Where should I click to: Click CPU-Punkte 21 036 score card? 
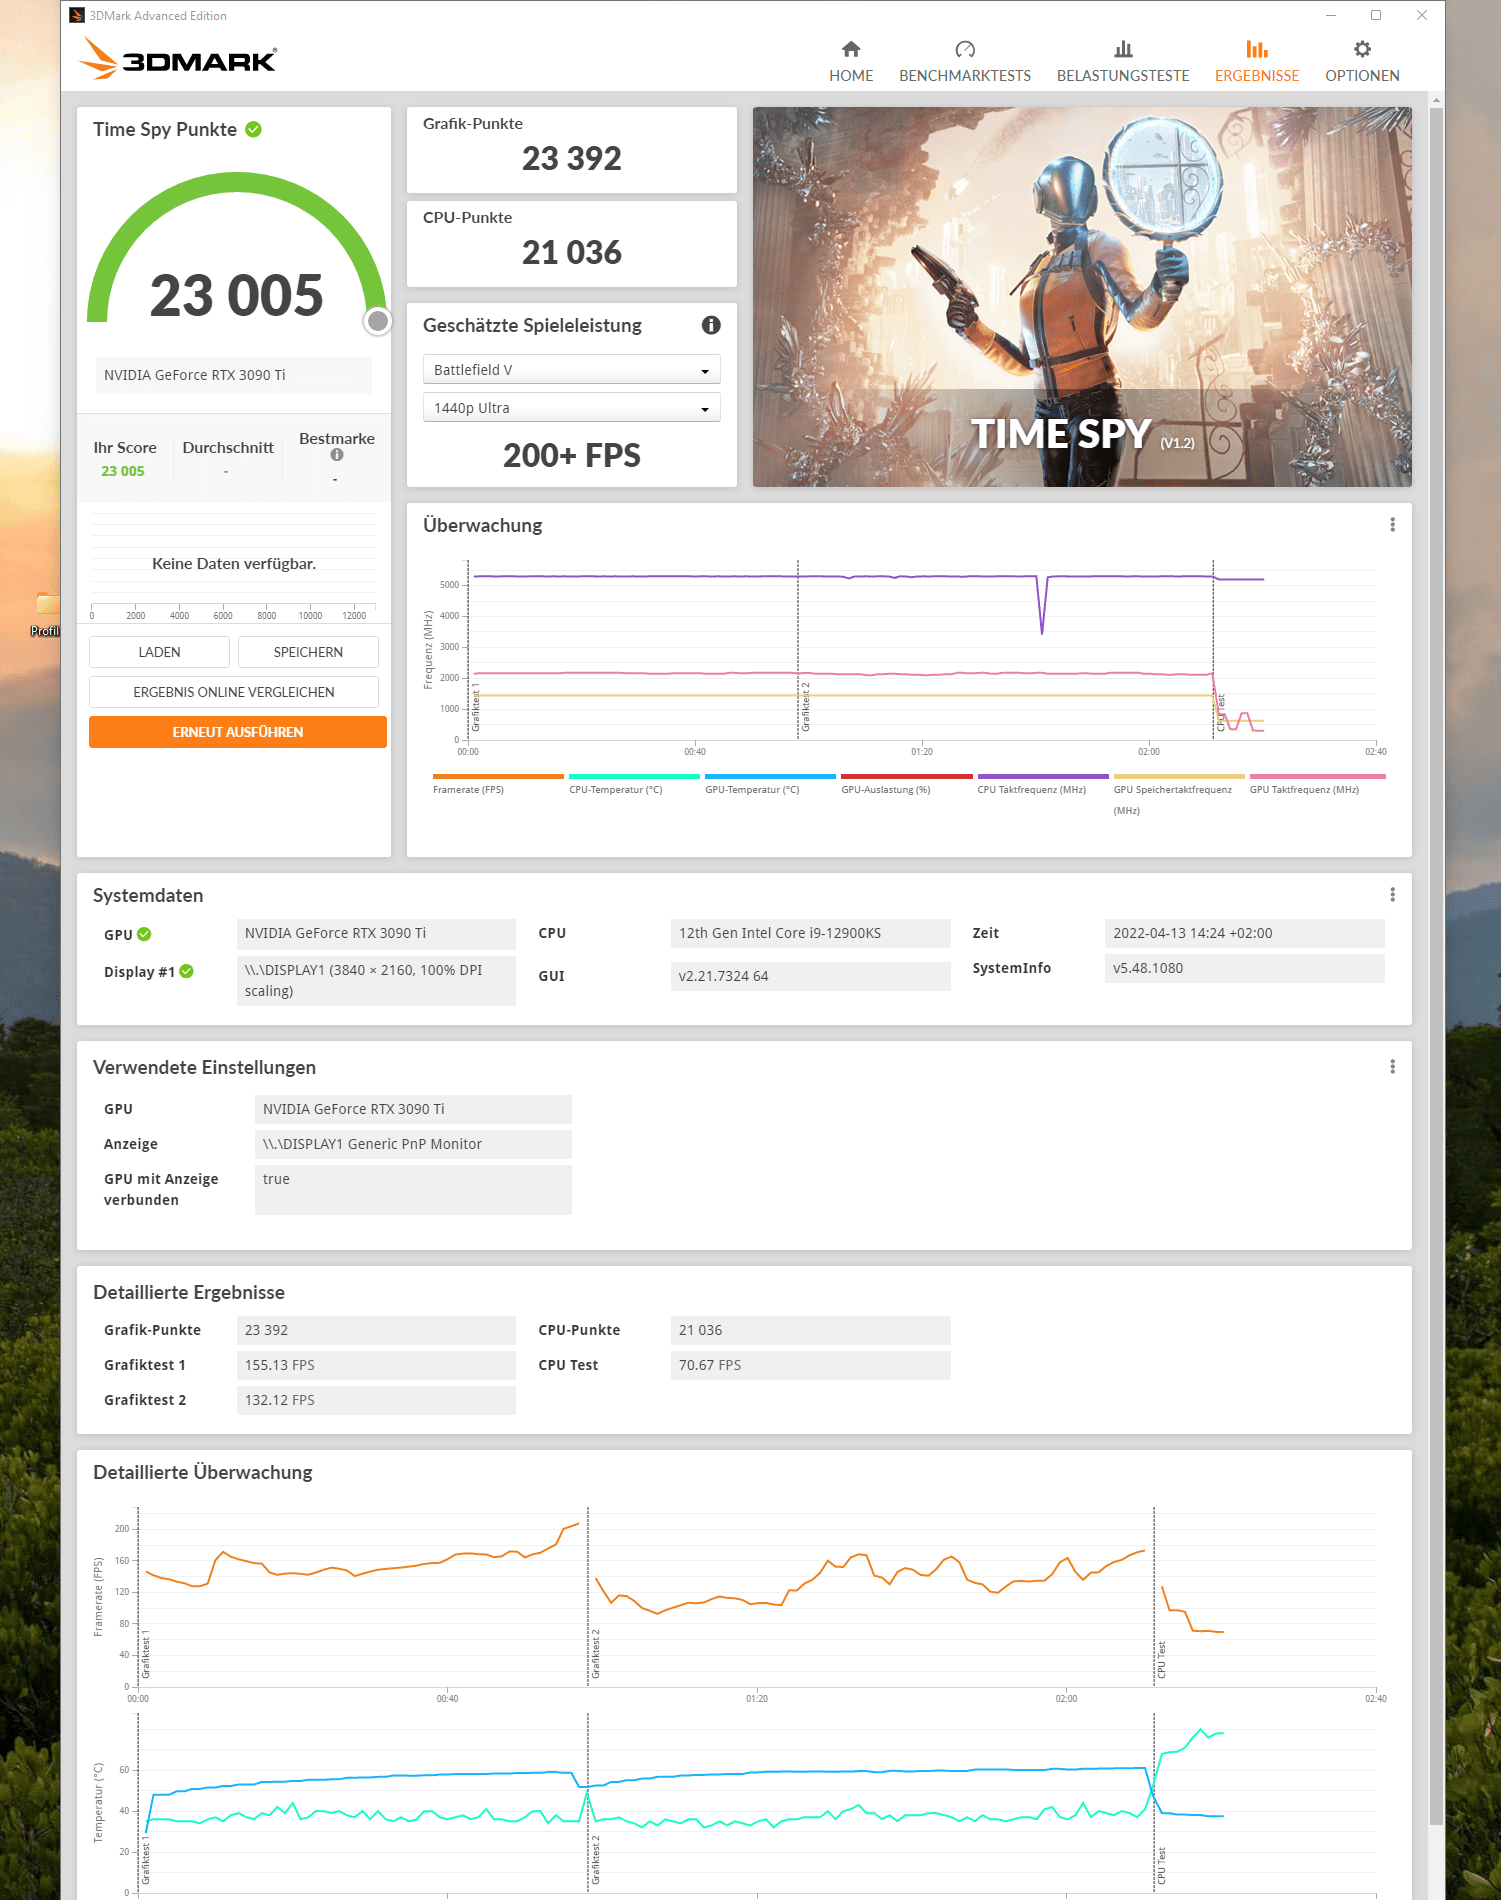(x=571, y=244)
